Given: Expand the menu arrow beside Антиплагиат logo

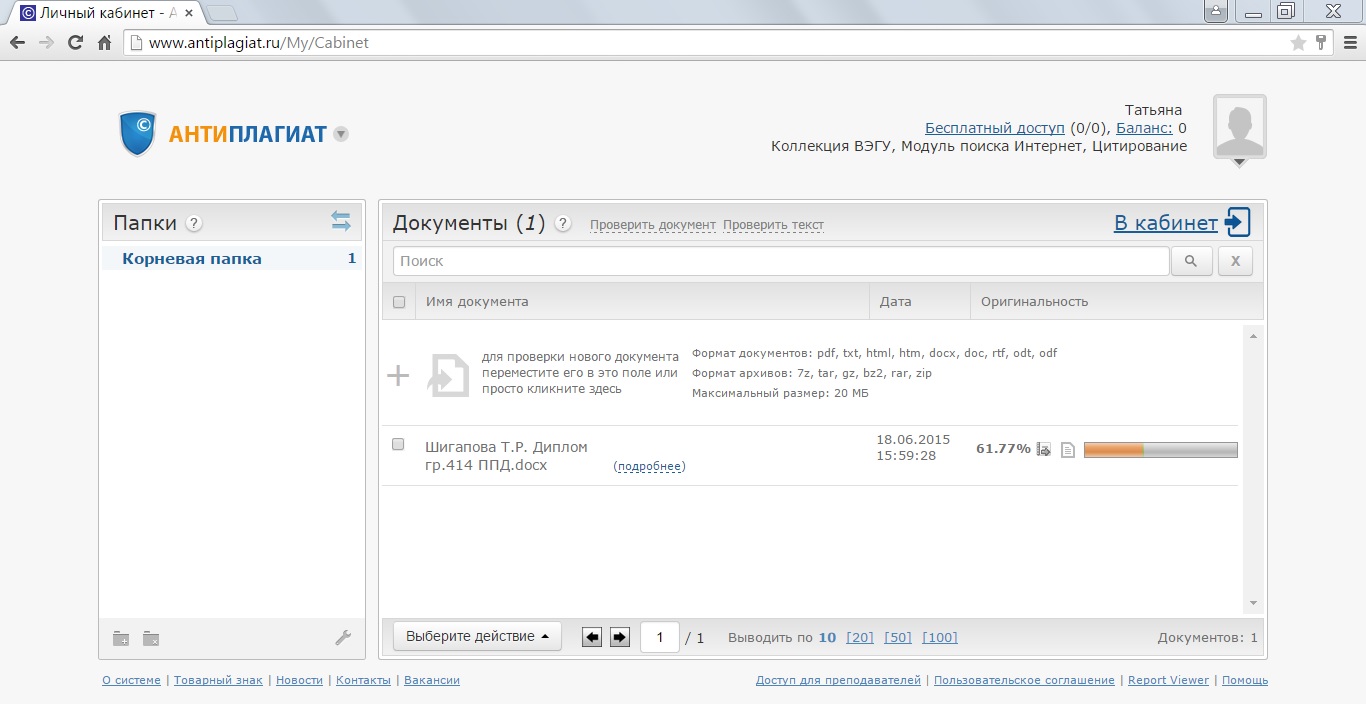Looking at the screenshot, I should [x=341, y=134].
